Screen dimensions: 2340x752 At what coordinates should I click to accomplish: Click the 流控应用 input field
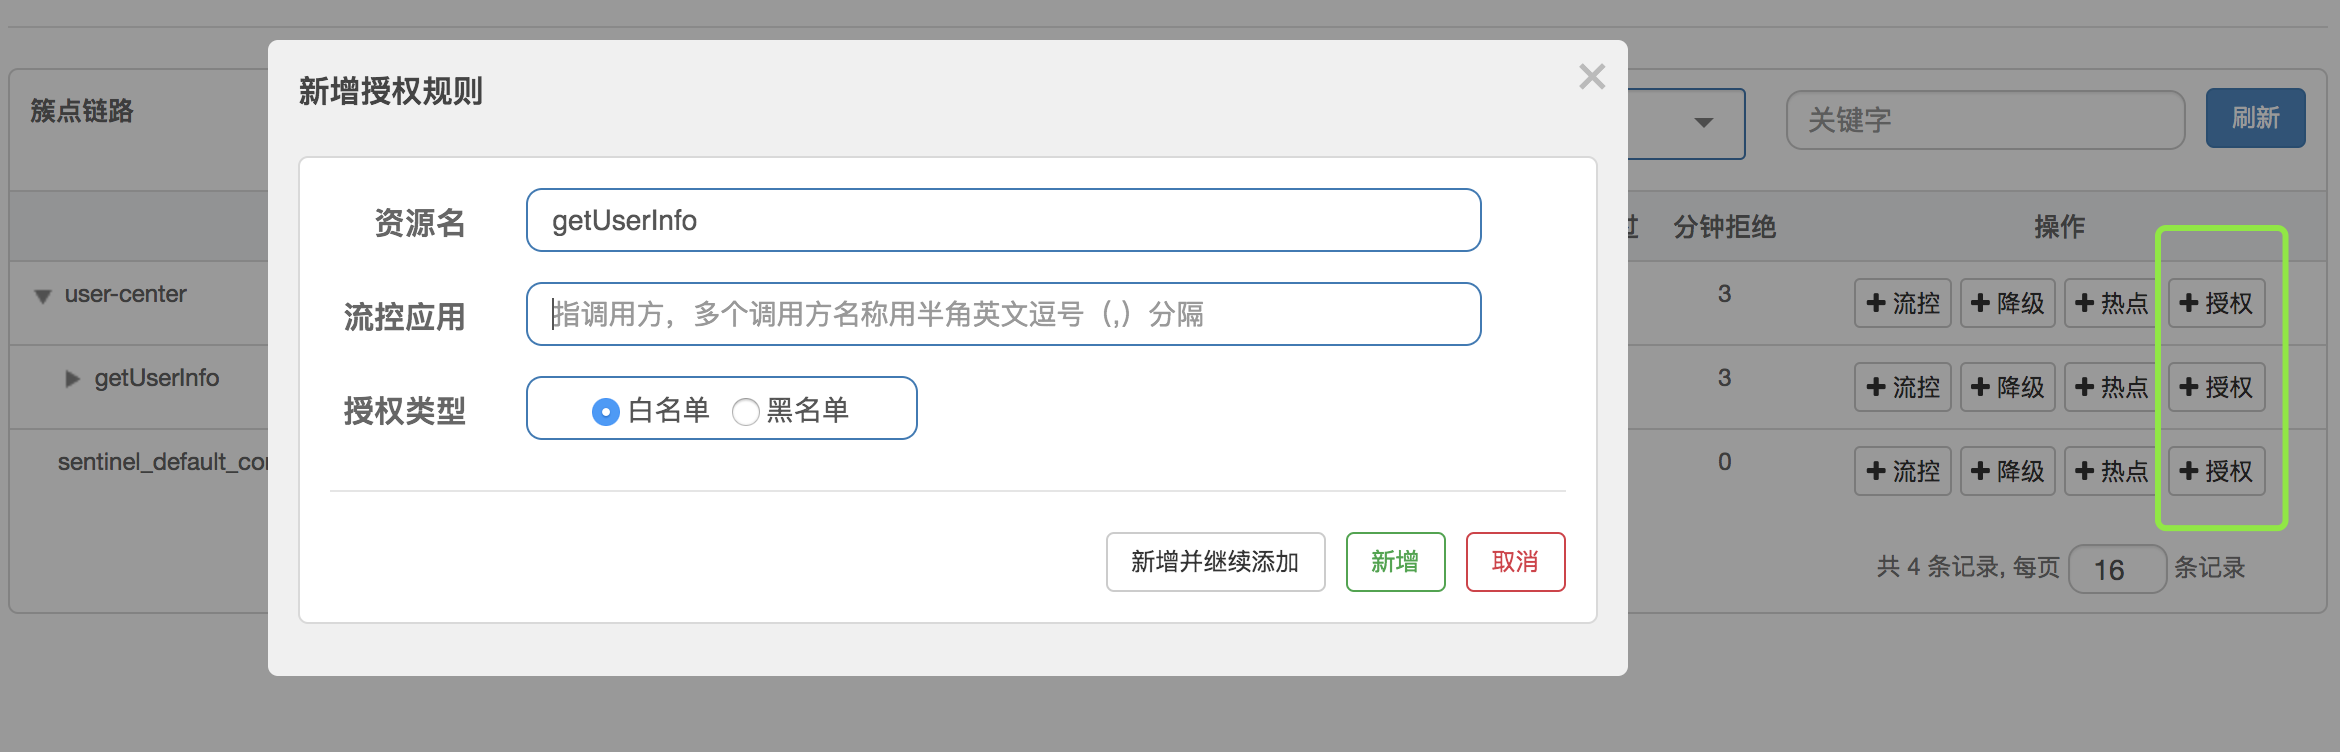click(x=1003, y=314)
